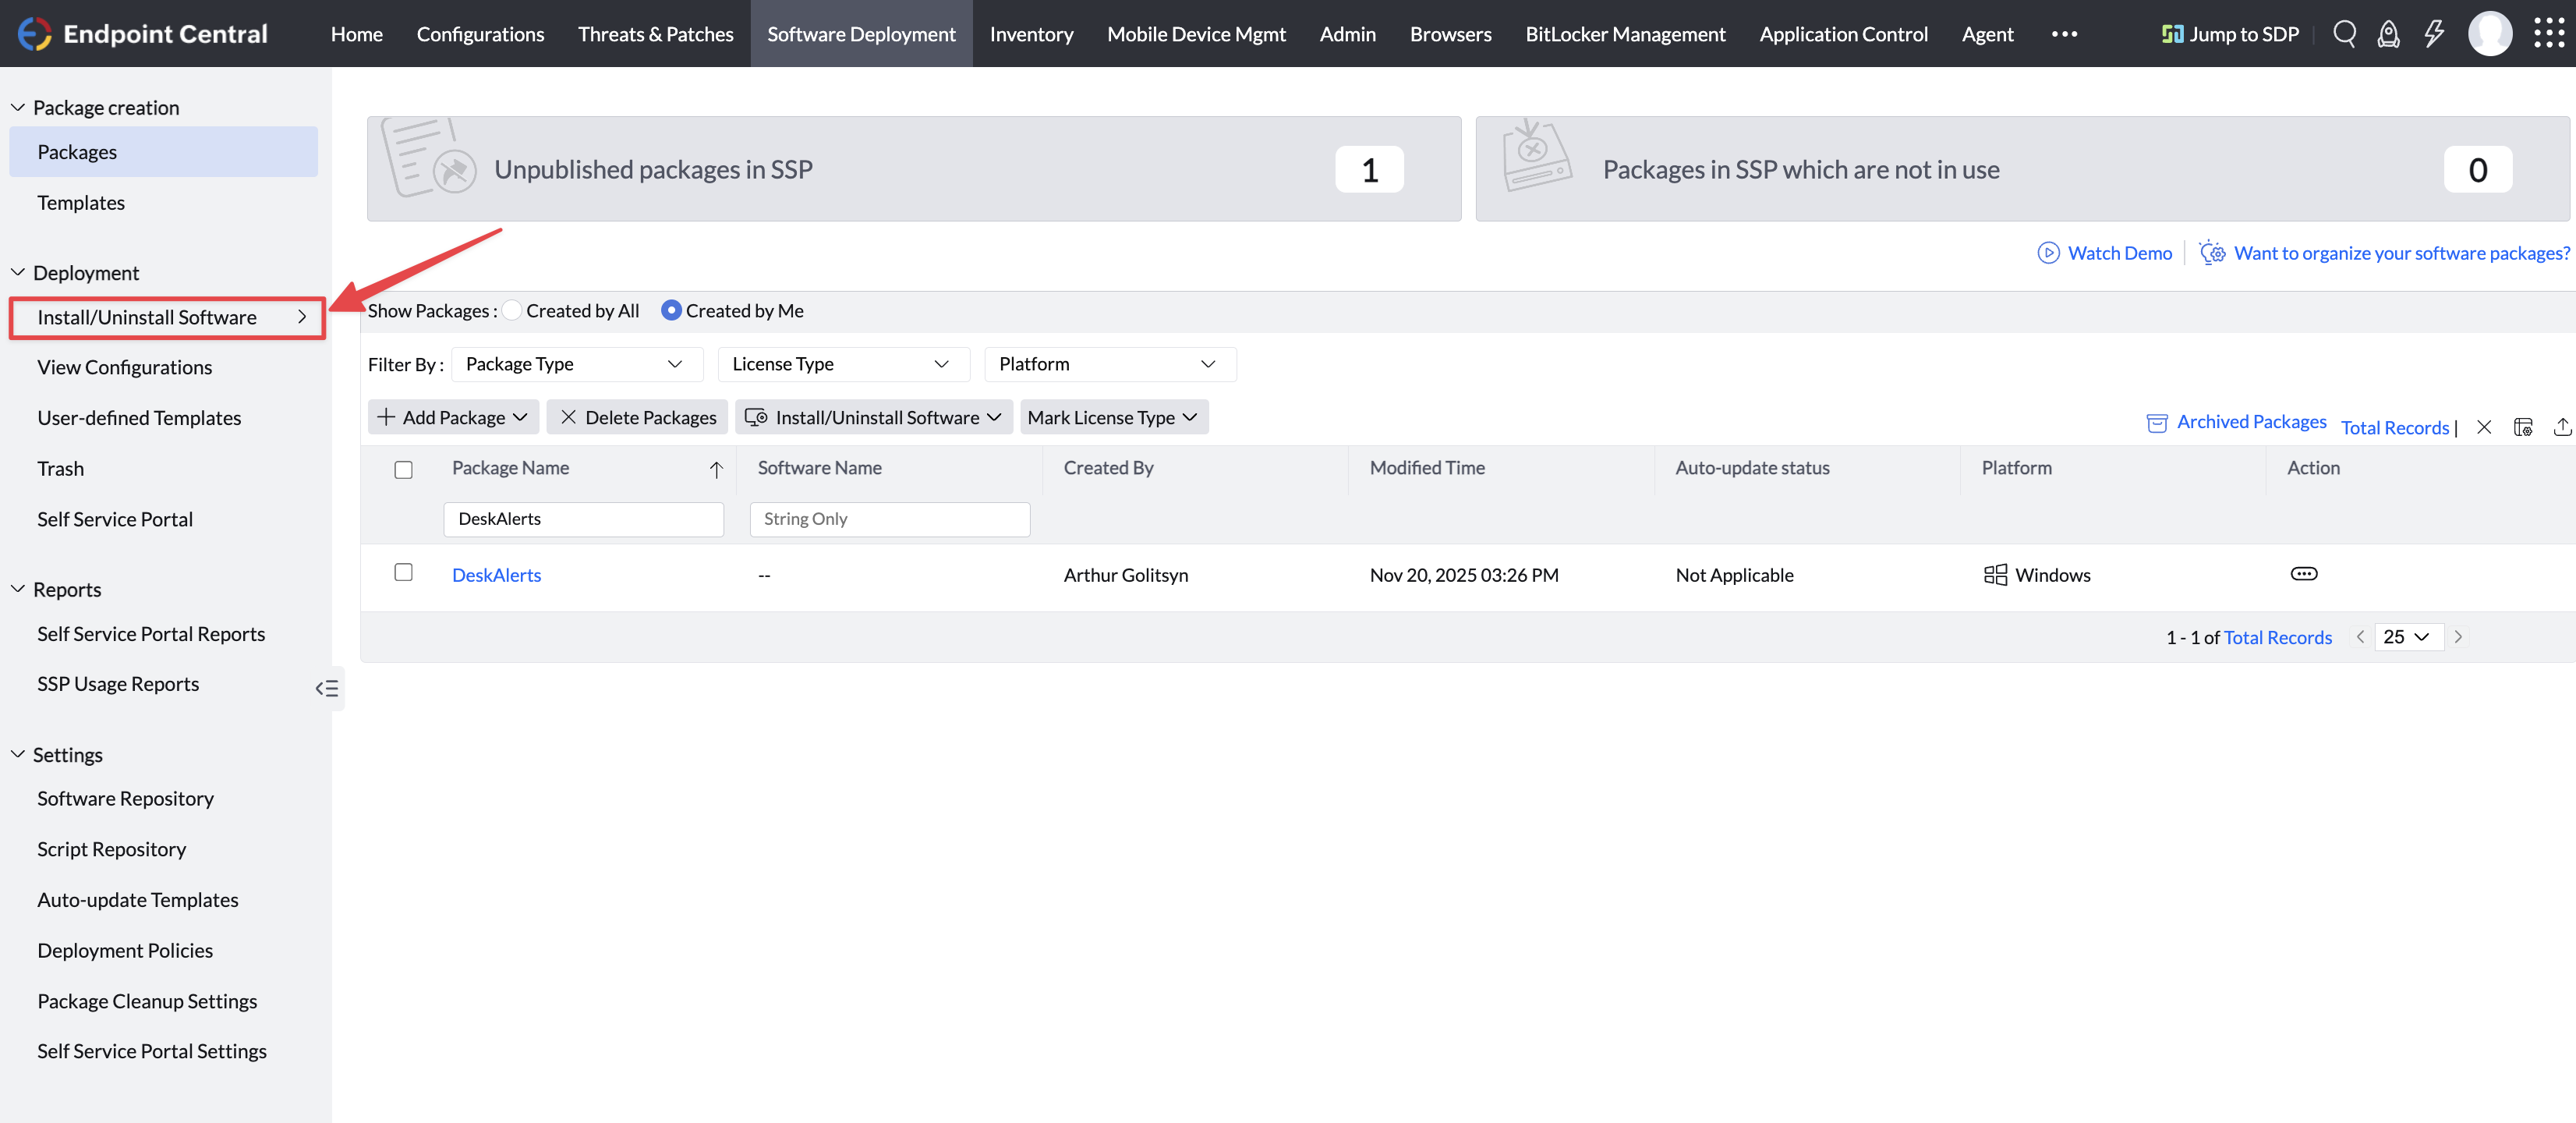Click the lightning bolt quick actions icon
Image resolution: width=2576 pixels, height=1123 pixels.
2433,34
